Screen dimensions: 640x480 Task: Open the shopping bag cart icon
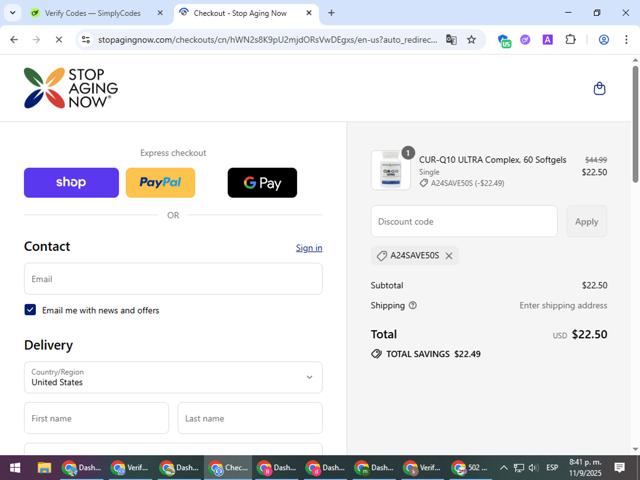coord(599,89)
